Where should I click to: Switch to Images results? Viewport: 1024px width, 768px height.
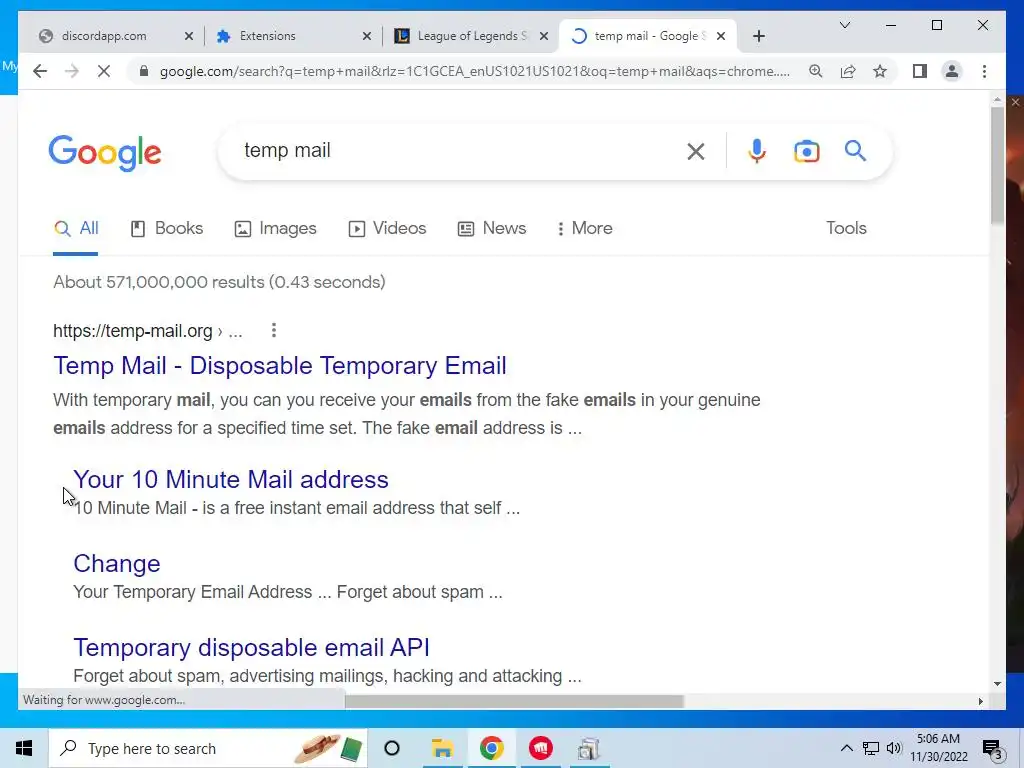click(x=276, y=229)
